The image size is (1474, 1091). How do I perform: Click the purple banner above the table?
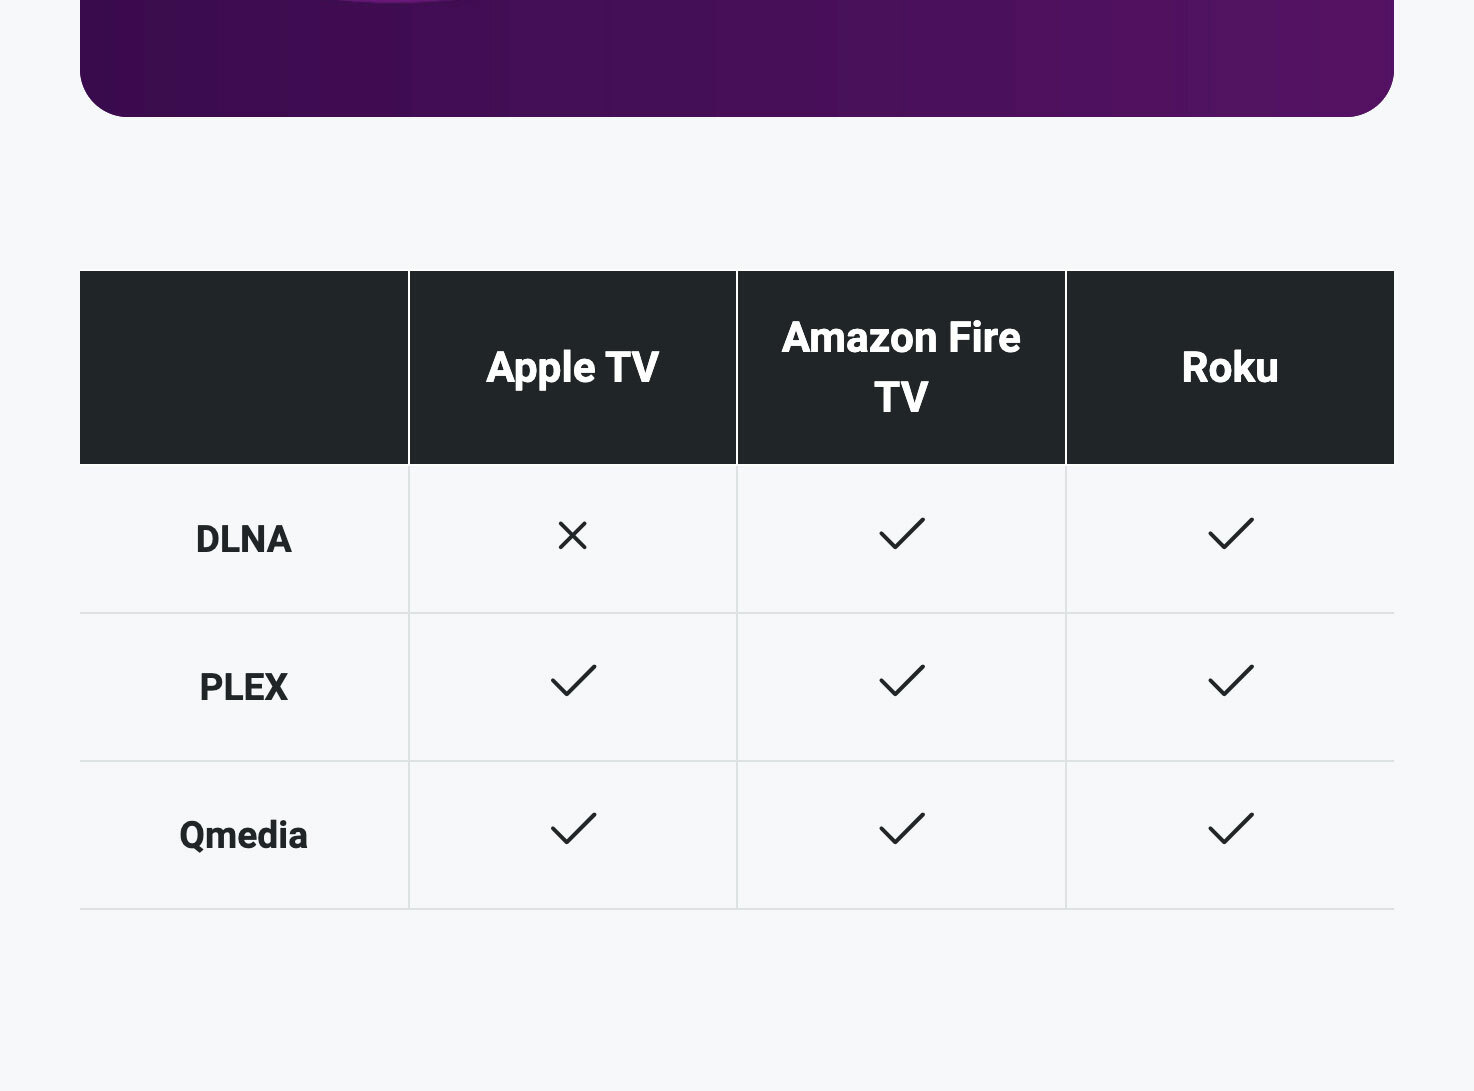tap(737, 55)
